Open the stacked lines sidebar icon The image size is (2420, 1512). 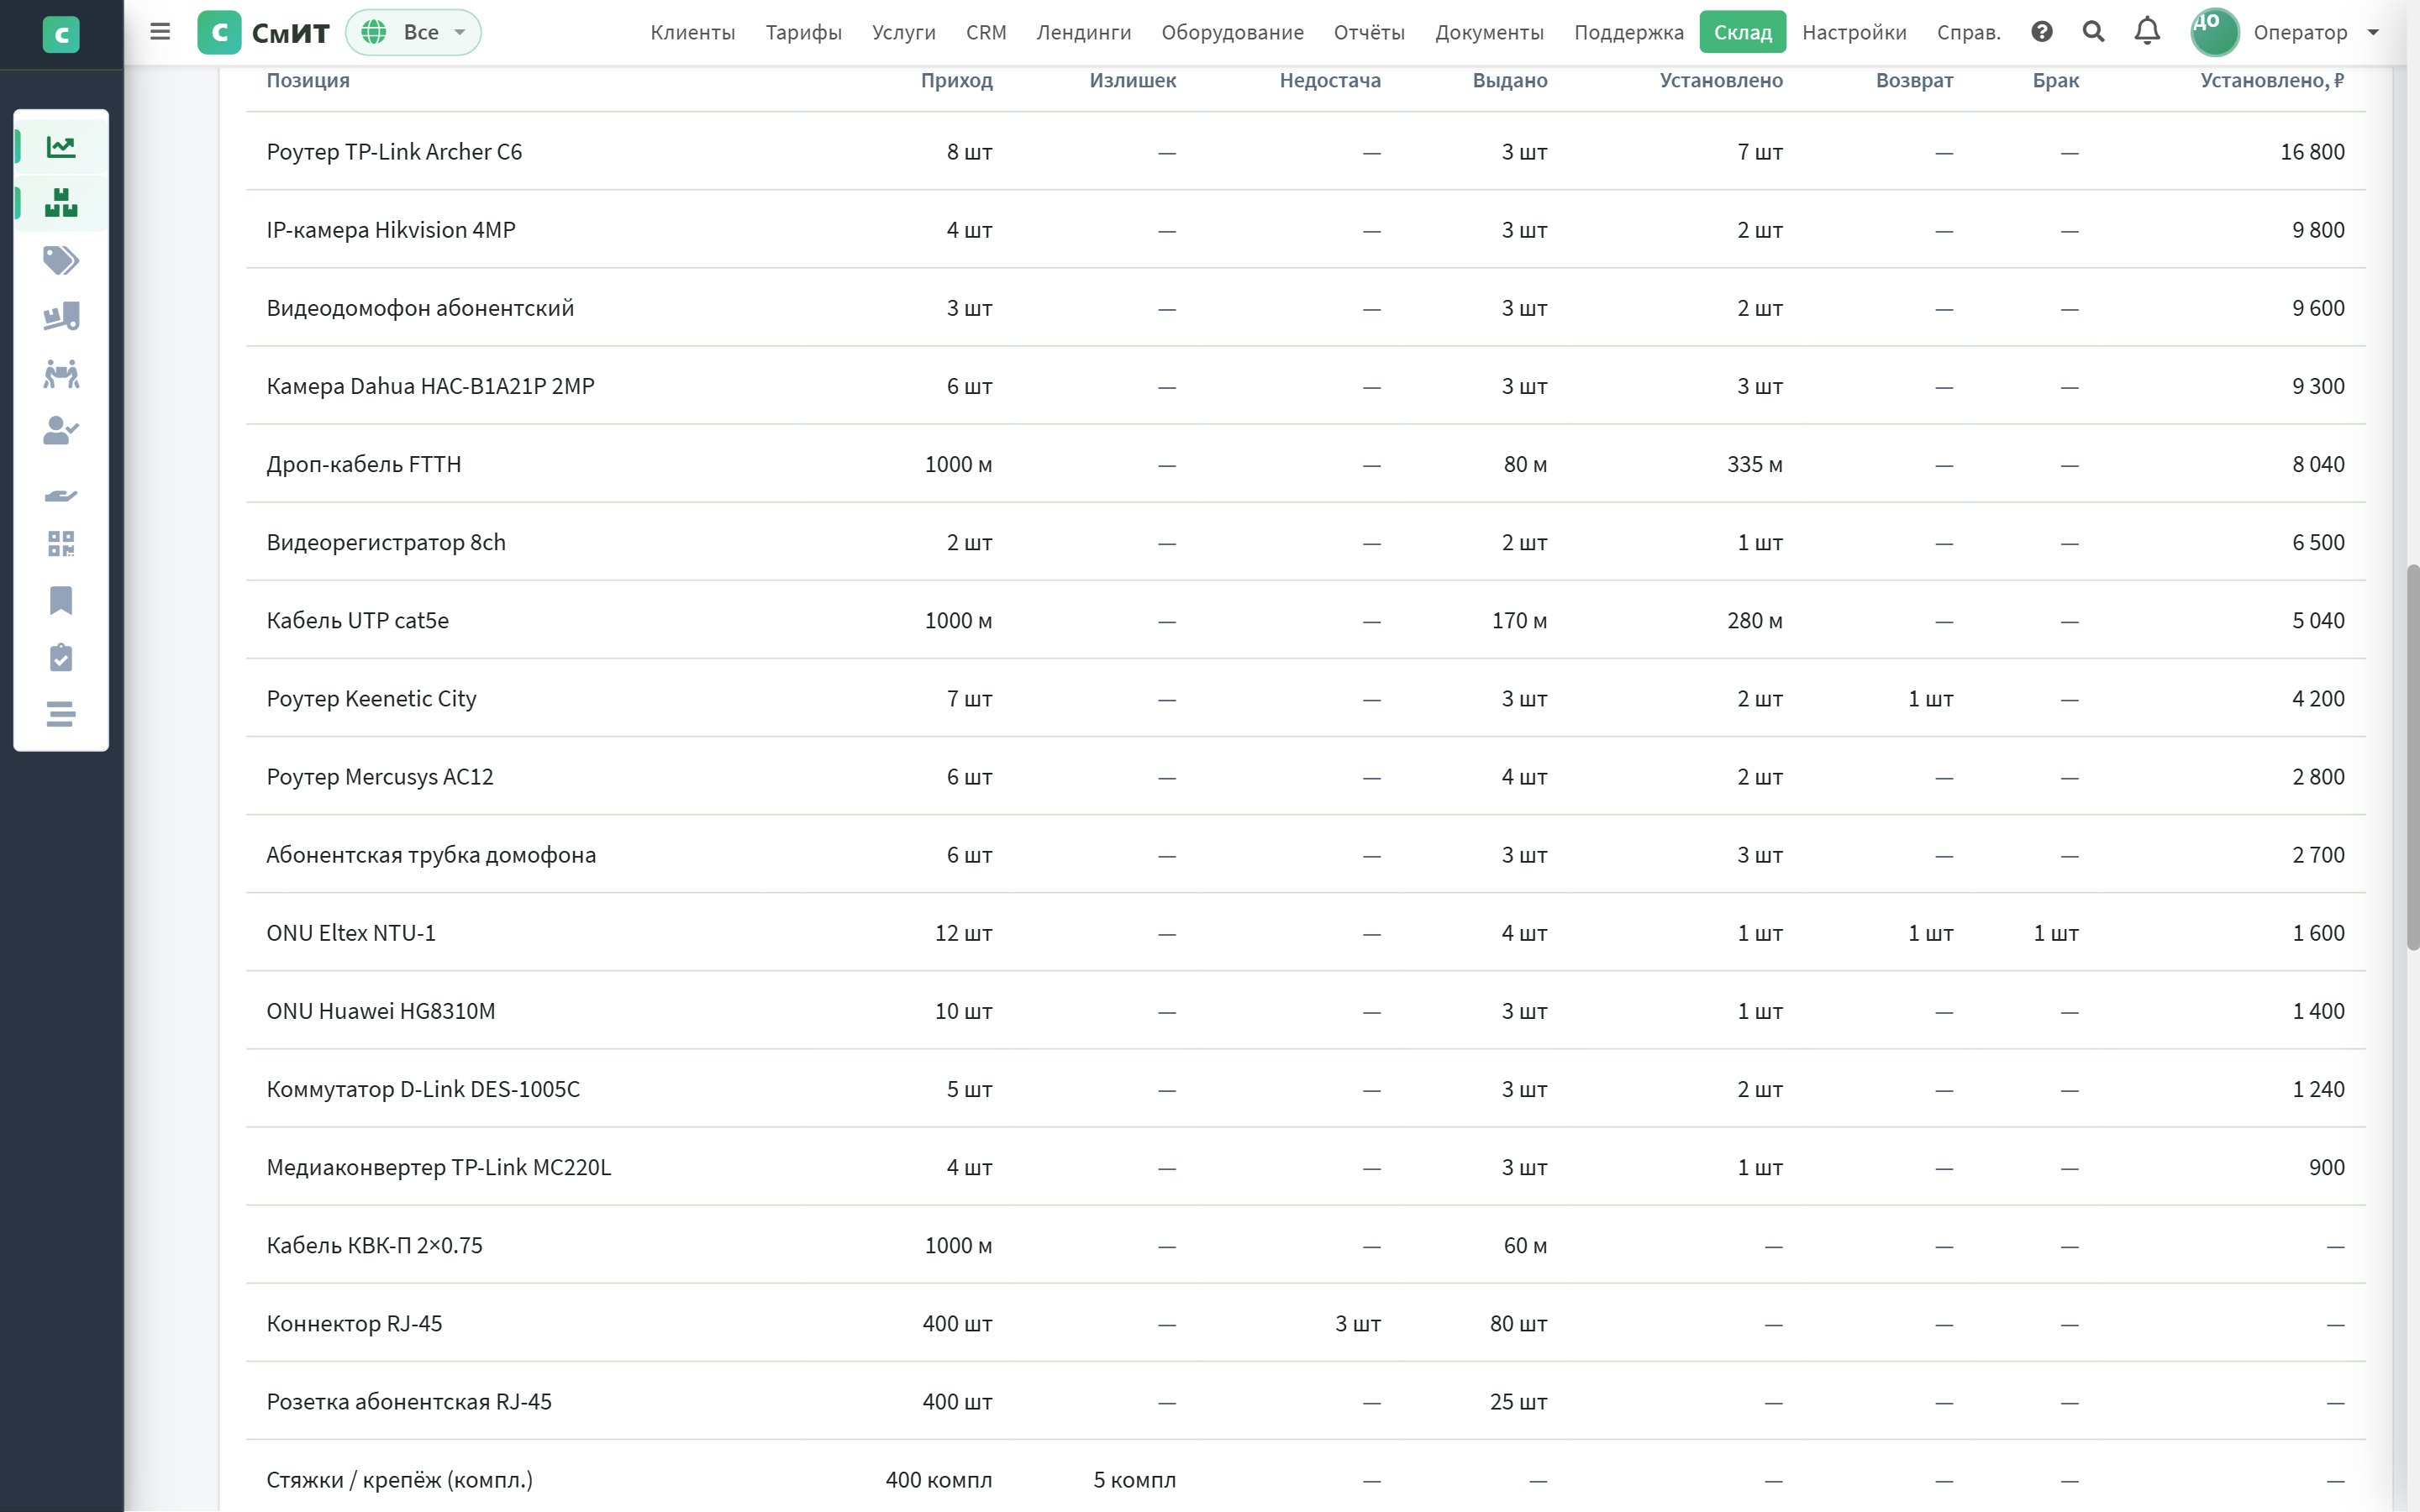61,714
